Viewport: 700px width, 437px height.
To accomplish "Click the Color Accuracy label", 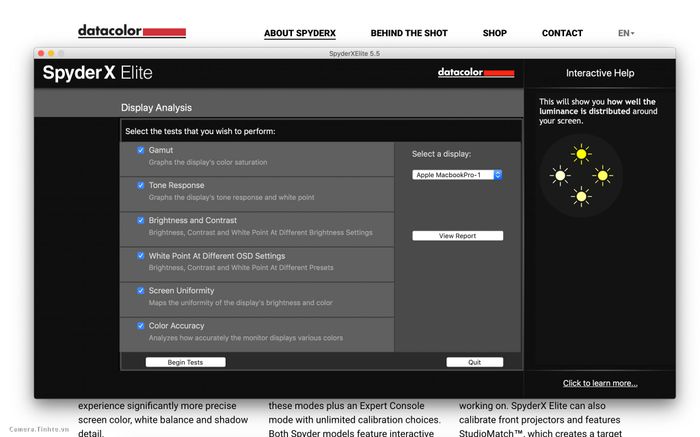I will [x=176, y=325].
